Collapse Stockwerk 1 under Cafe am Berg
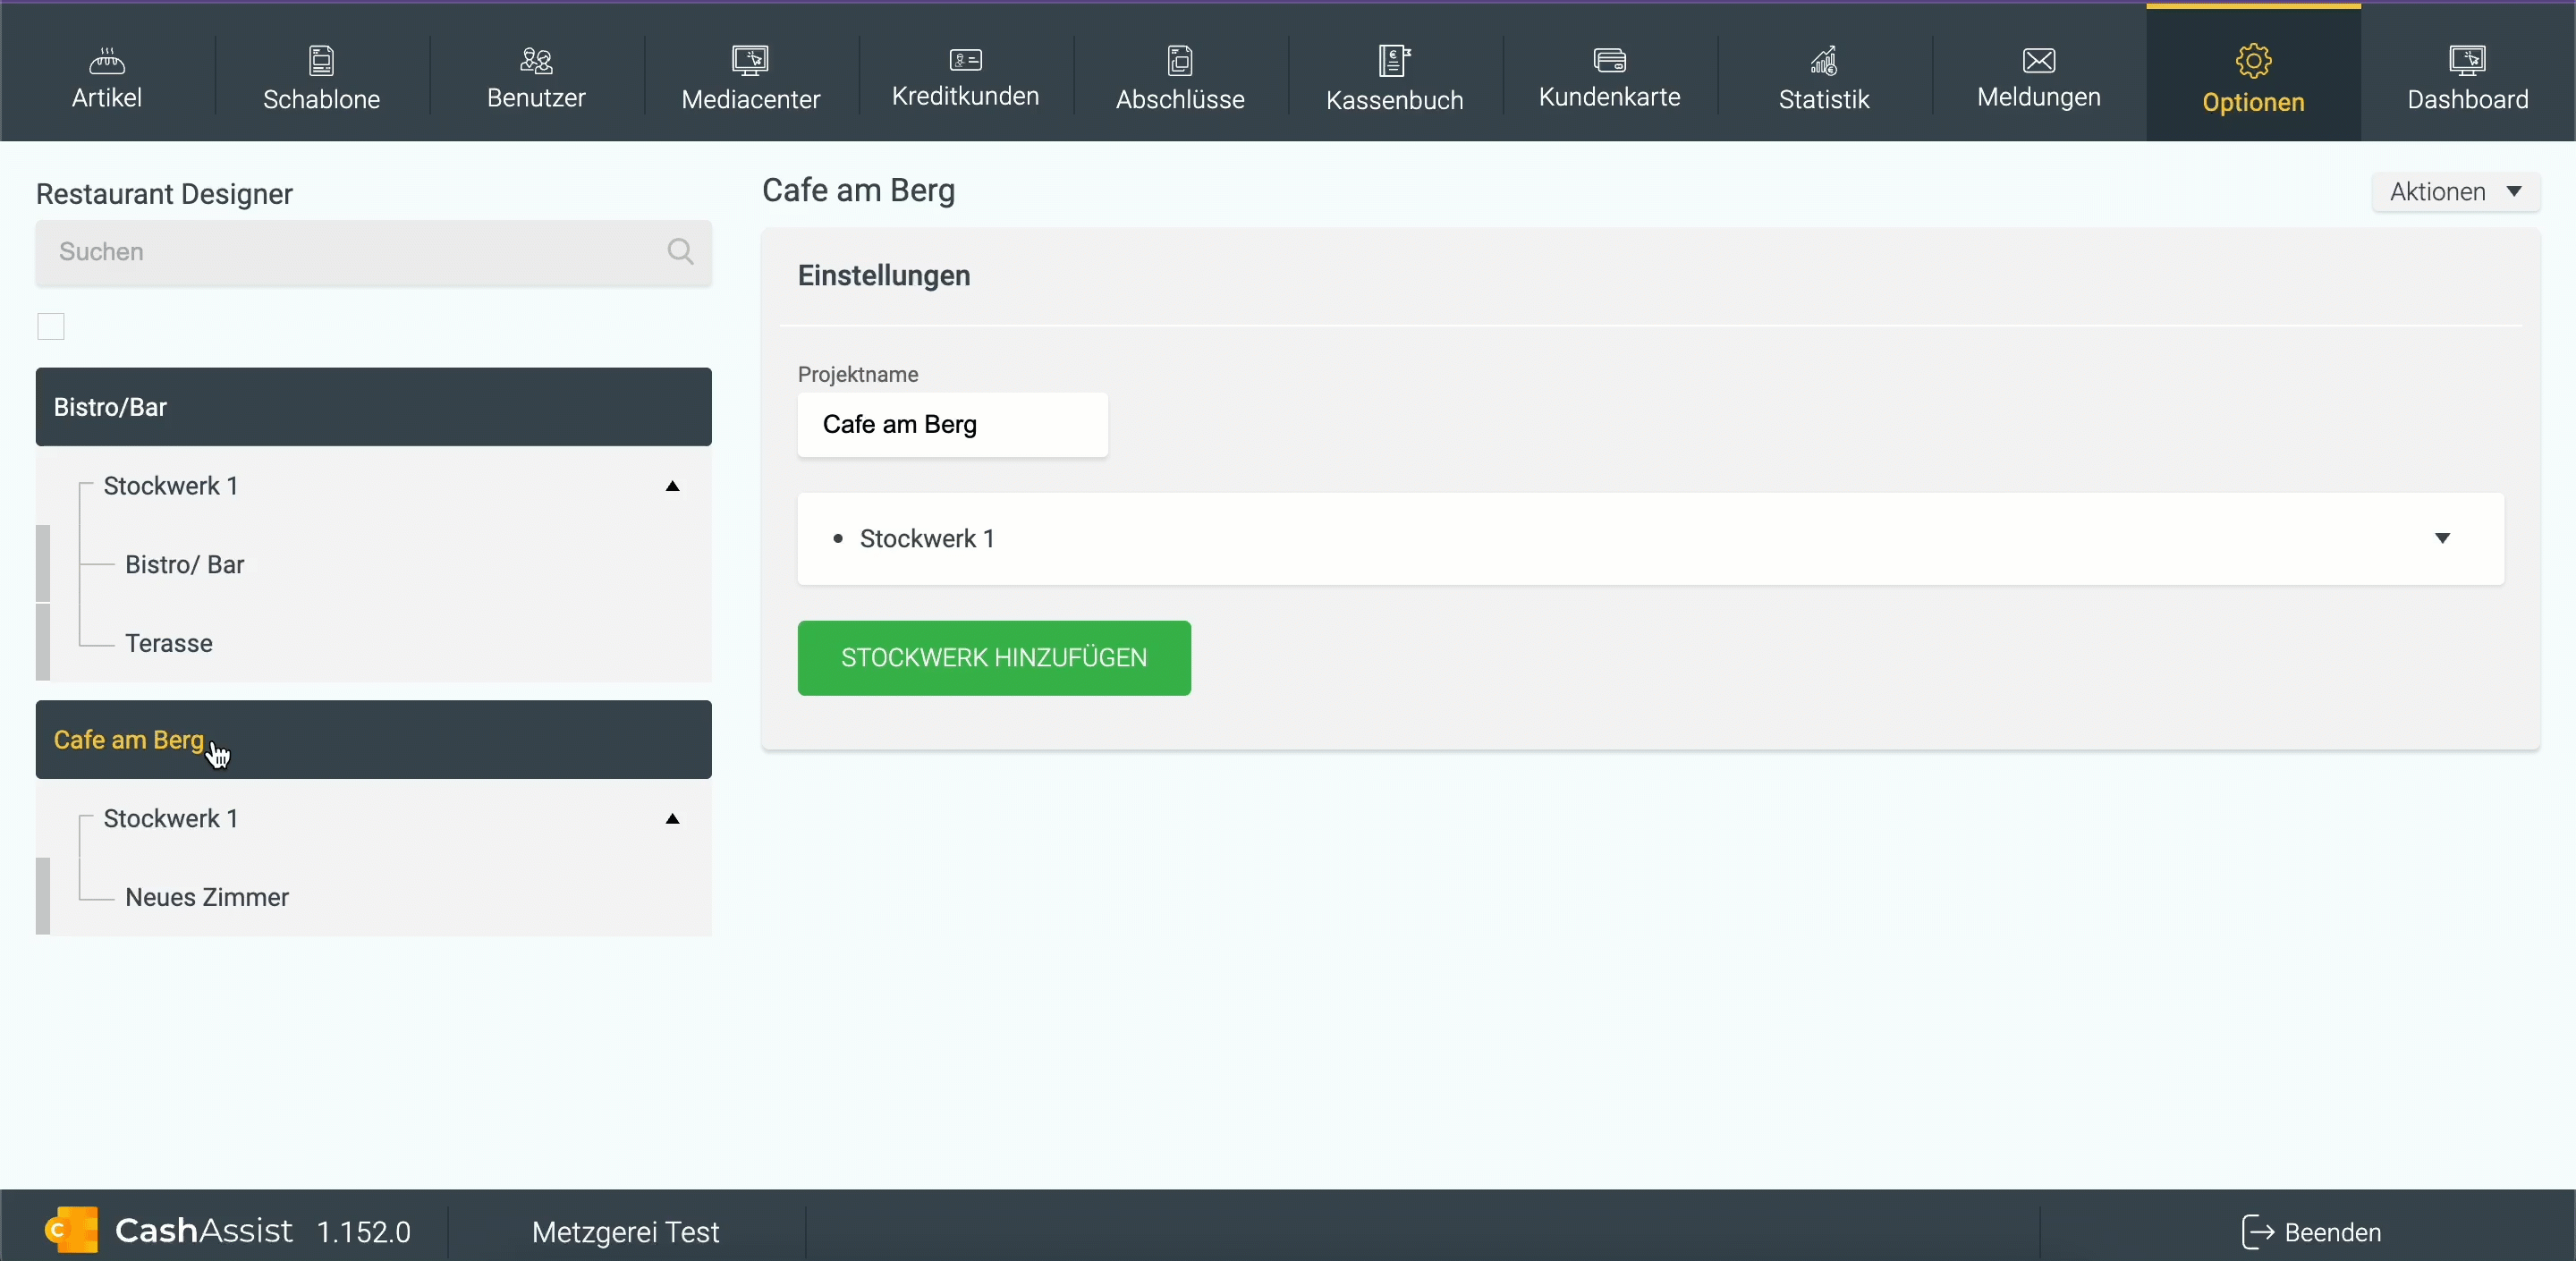 pyautogui.click(x=672, y=820)
